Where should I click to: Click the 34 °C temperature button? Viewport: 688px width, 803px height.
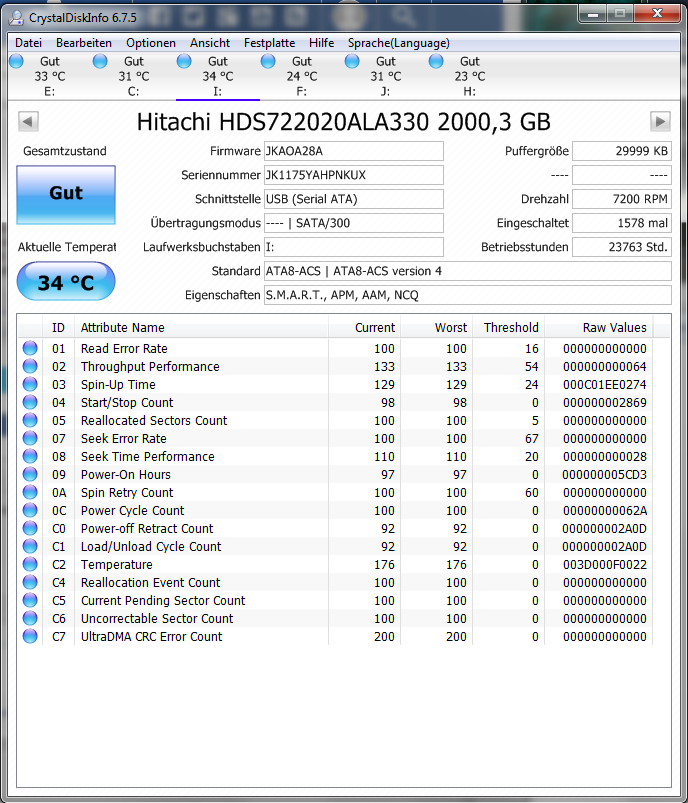click(66, 281)
